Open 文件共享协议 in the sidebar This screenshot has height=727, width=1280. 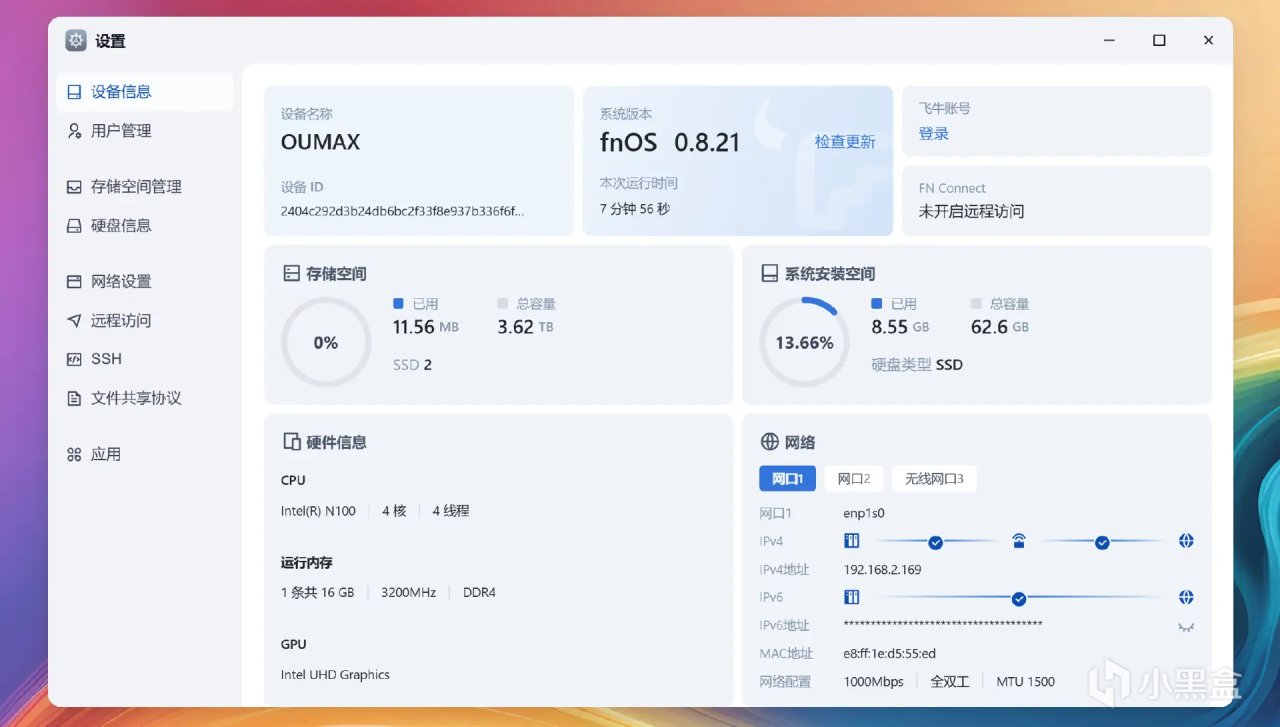point(136,398)
